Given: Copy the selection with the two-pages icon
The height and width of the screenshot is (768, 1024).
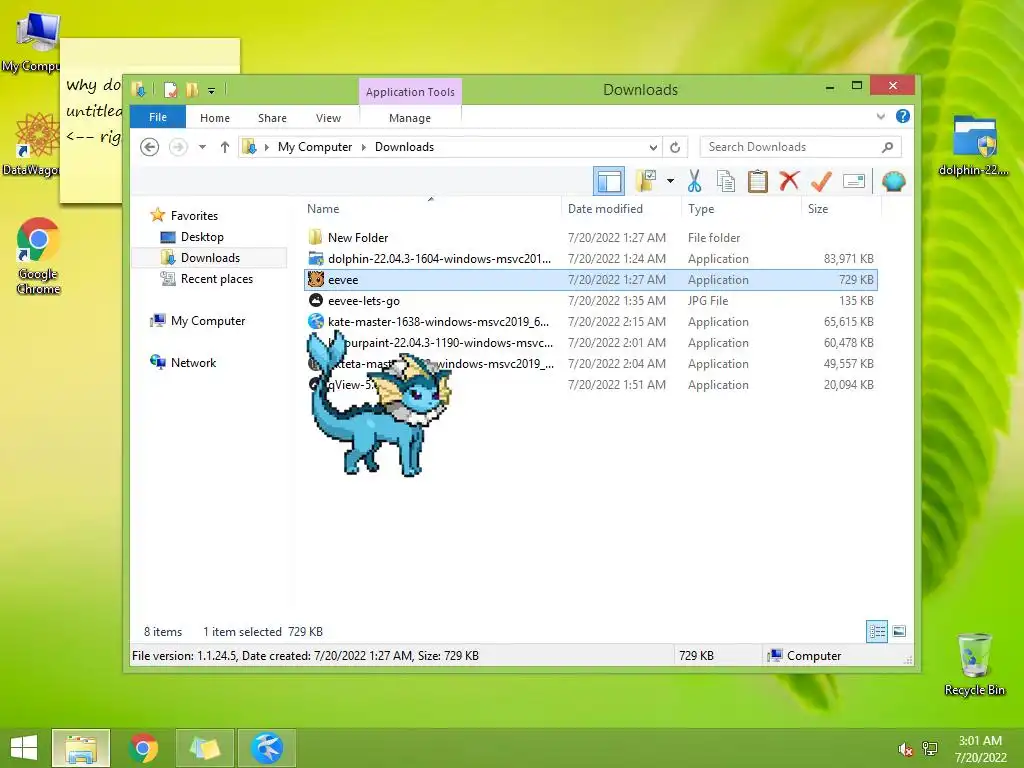Looking at the screenshot, I should (726, 181).
